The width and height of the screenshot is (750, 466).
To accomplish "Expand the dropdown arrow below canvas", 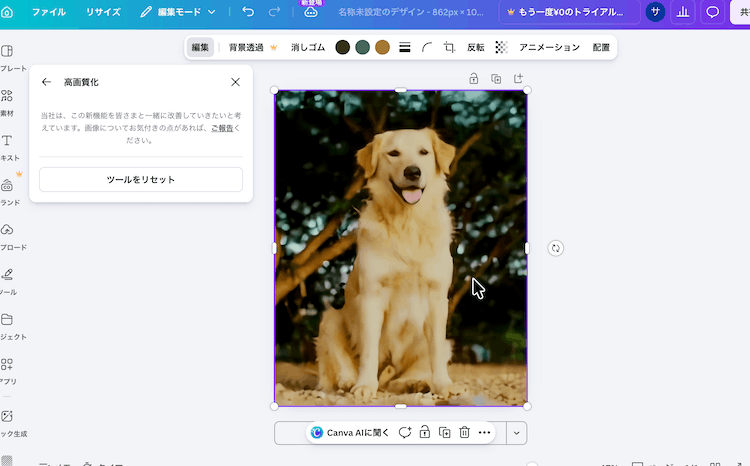I will [517, 433].
